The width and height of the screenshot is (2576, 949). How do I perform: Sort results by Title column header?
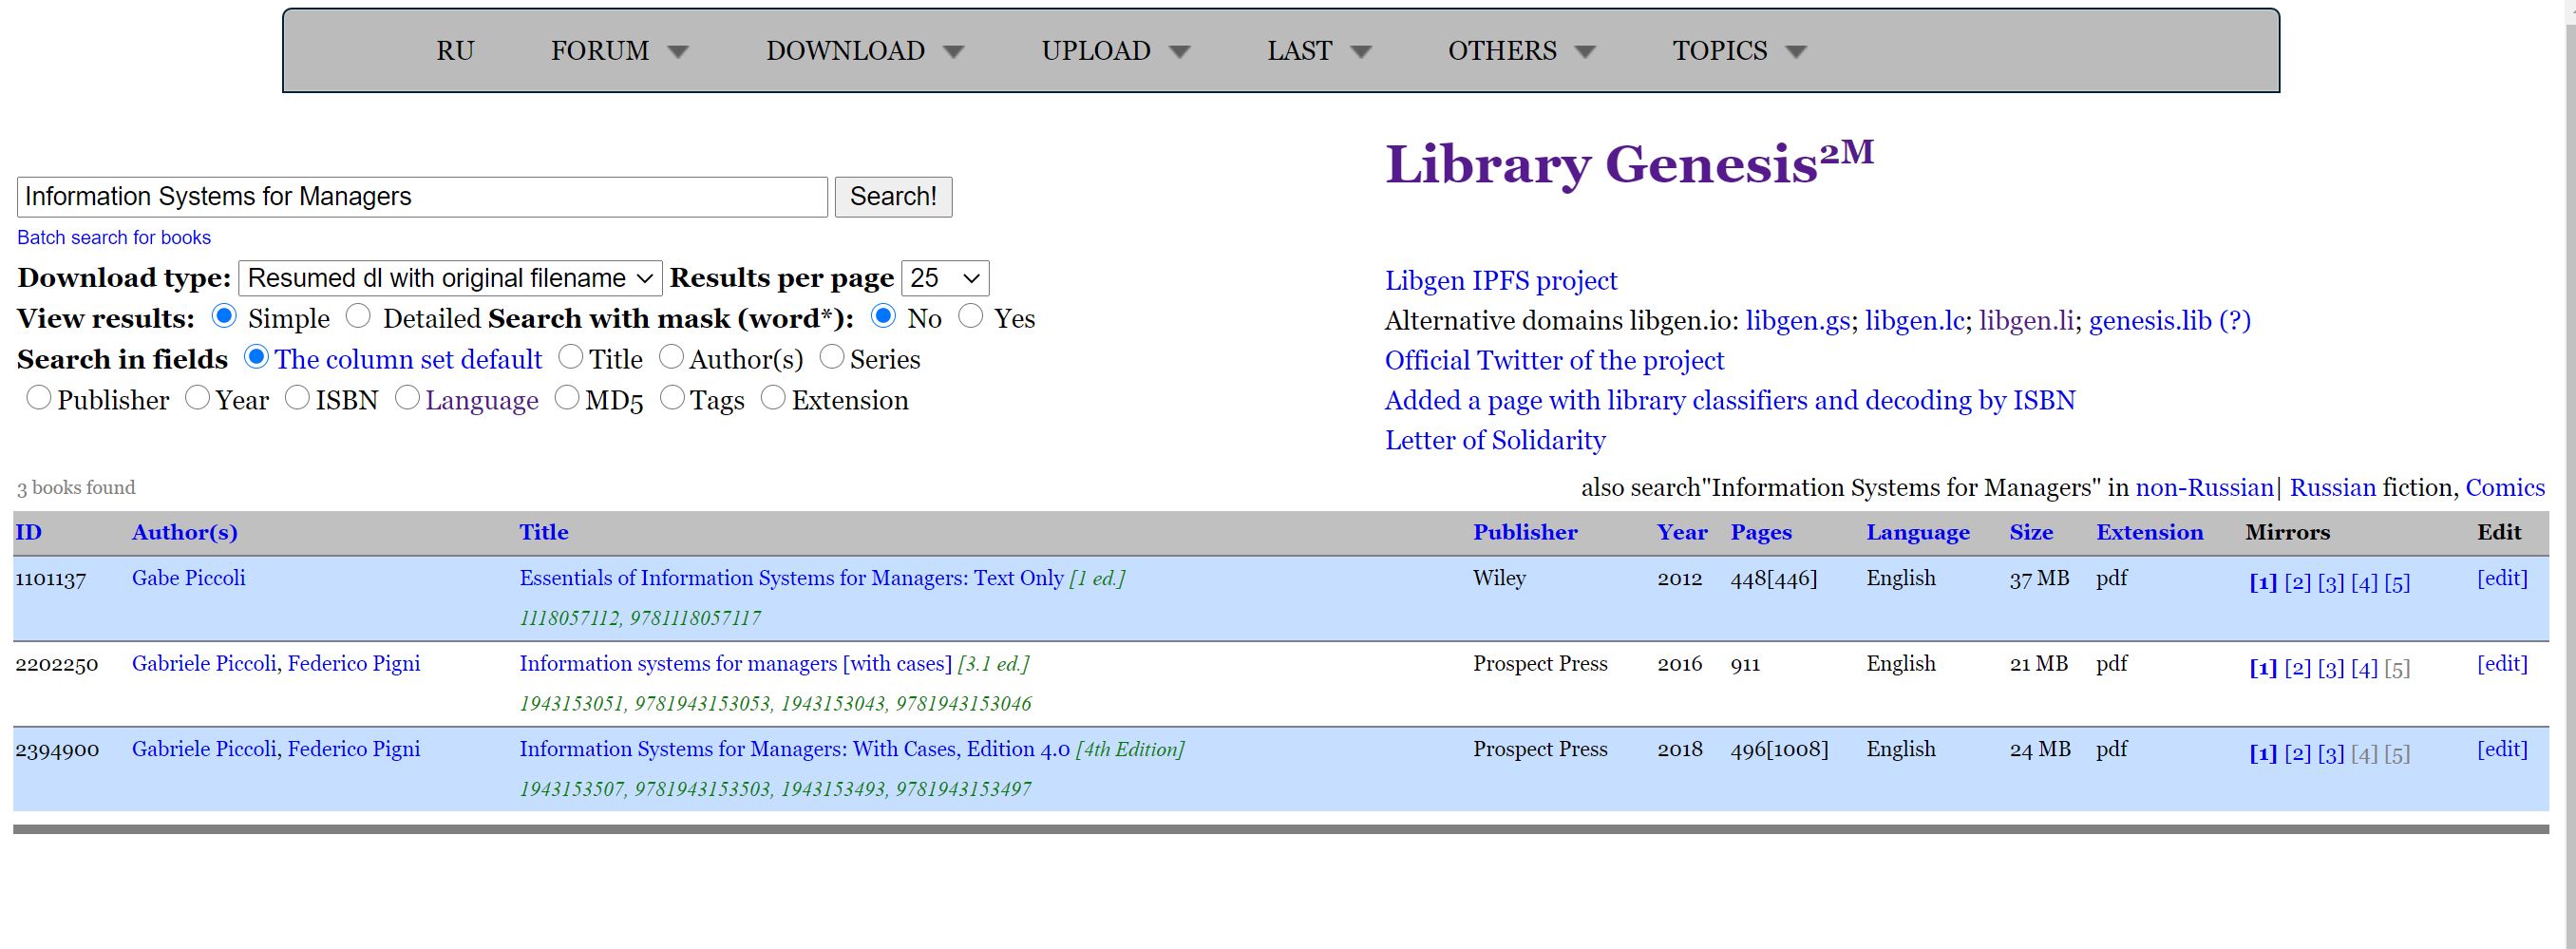[544, 533]
